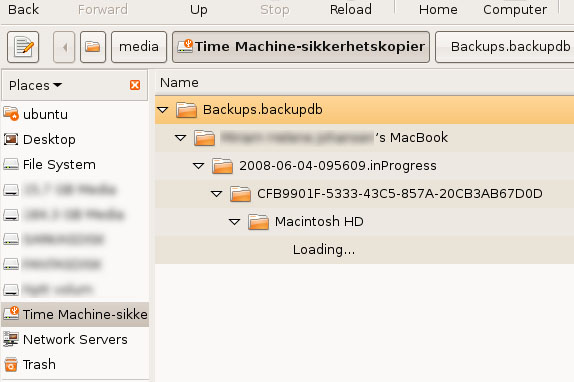Collapse the Backups.backupdb folder tree
Screen dimensions: 574x382
[163, 109]
